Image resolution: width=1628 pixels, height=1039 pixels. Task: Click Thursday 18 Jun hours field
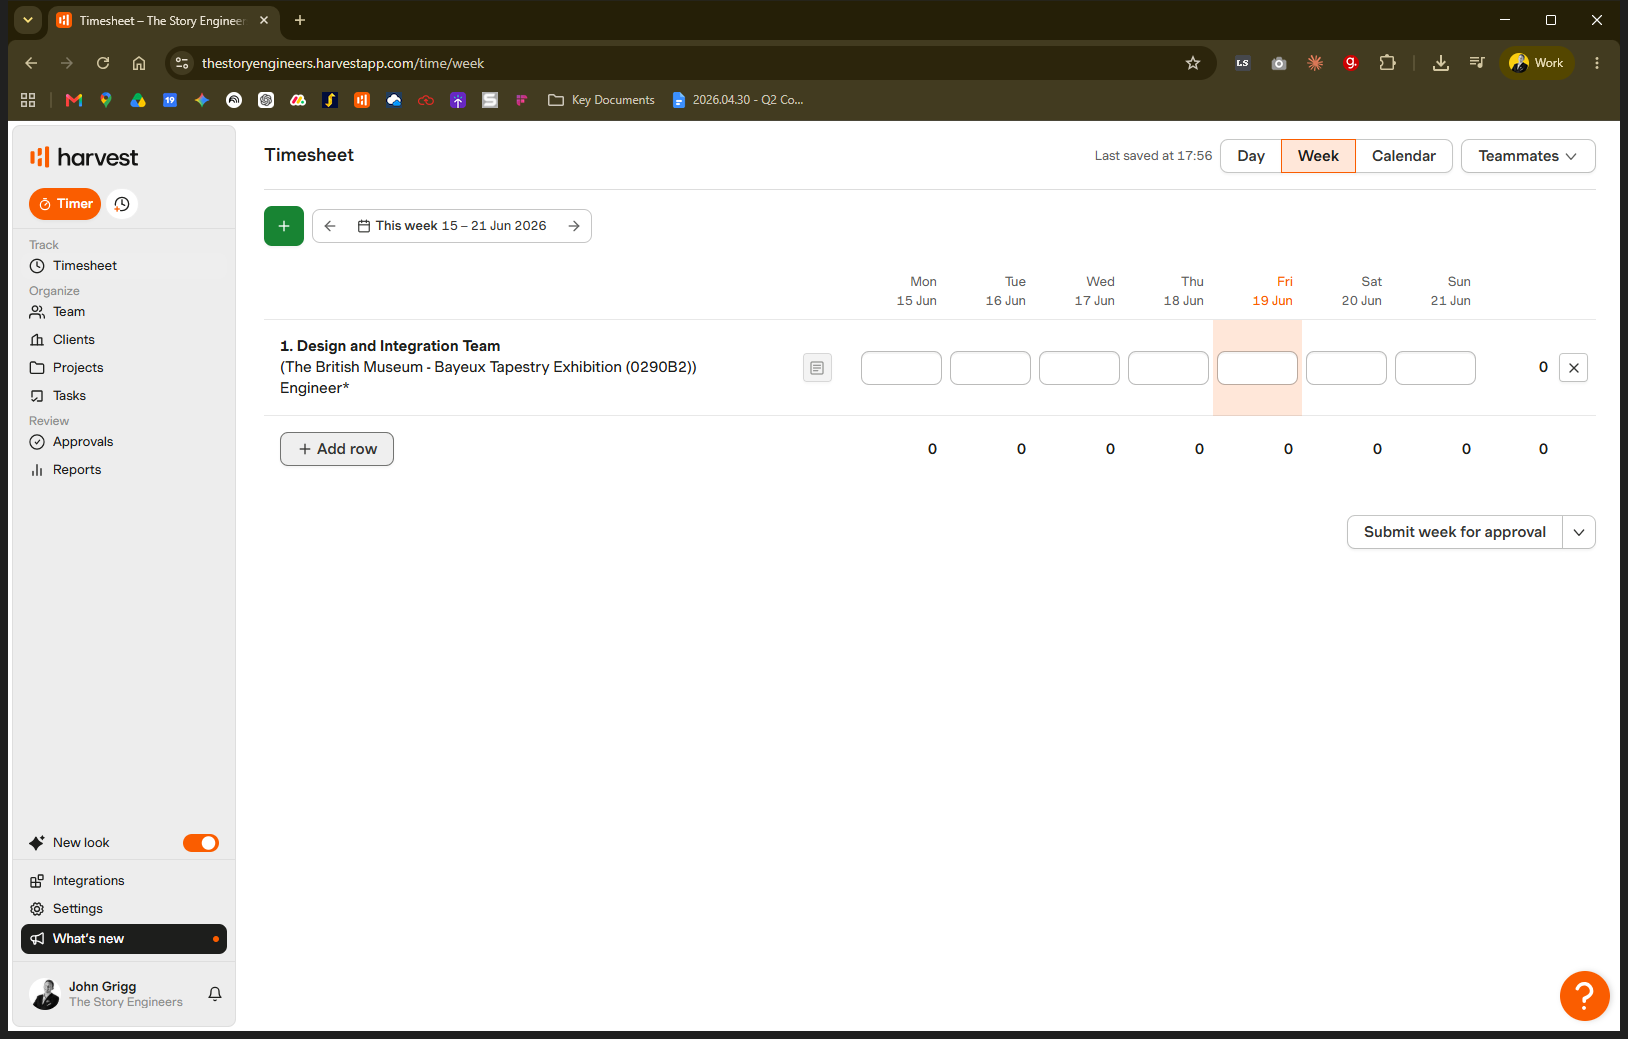point(1168,368)
